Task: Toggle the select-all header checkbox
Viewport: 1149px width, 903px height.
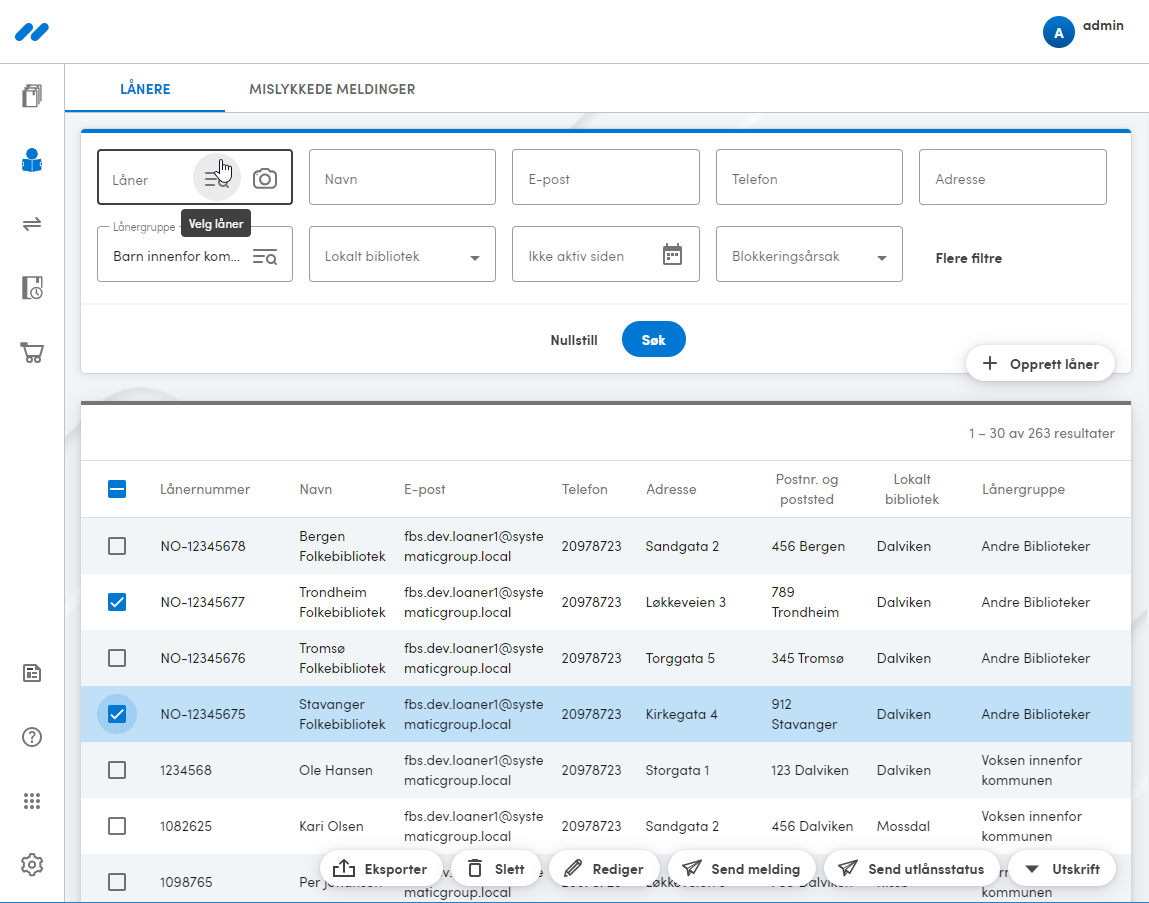Action: (117, 489)
